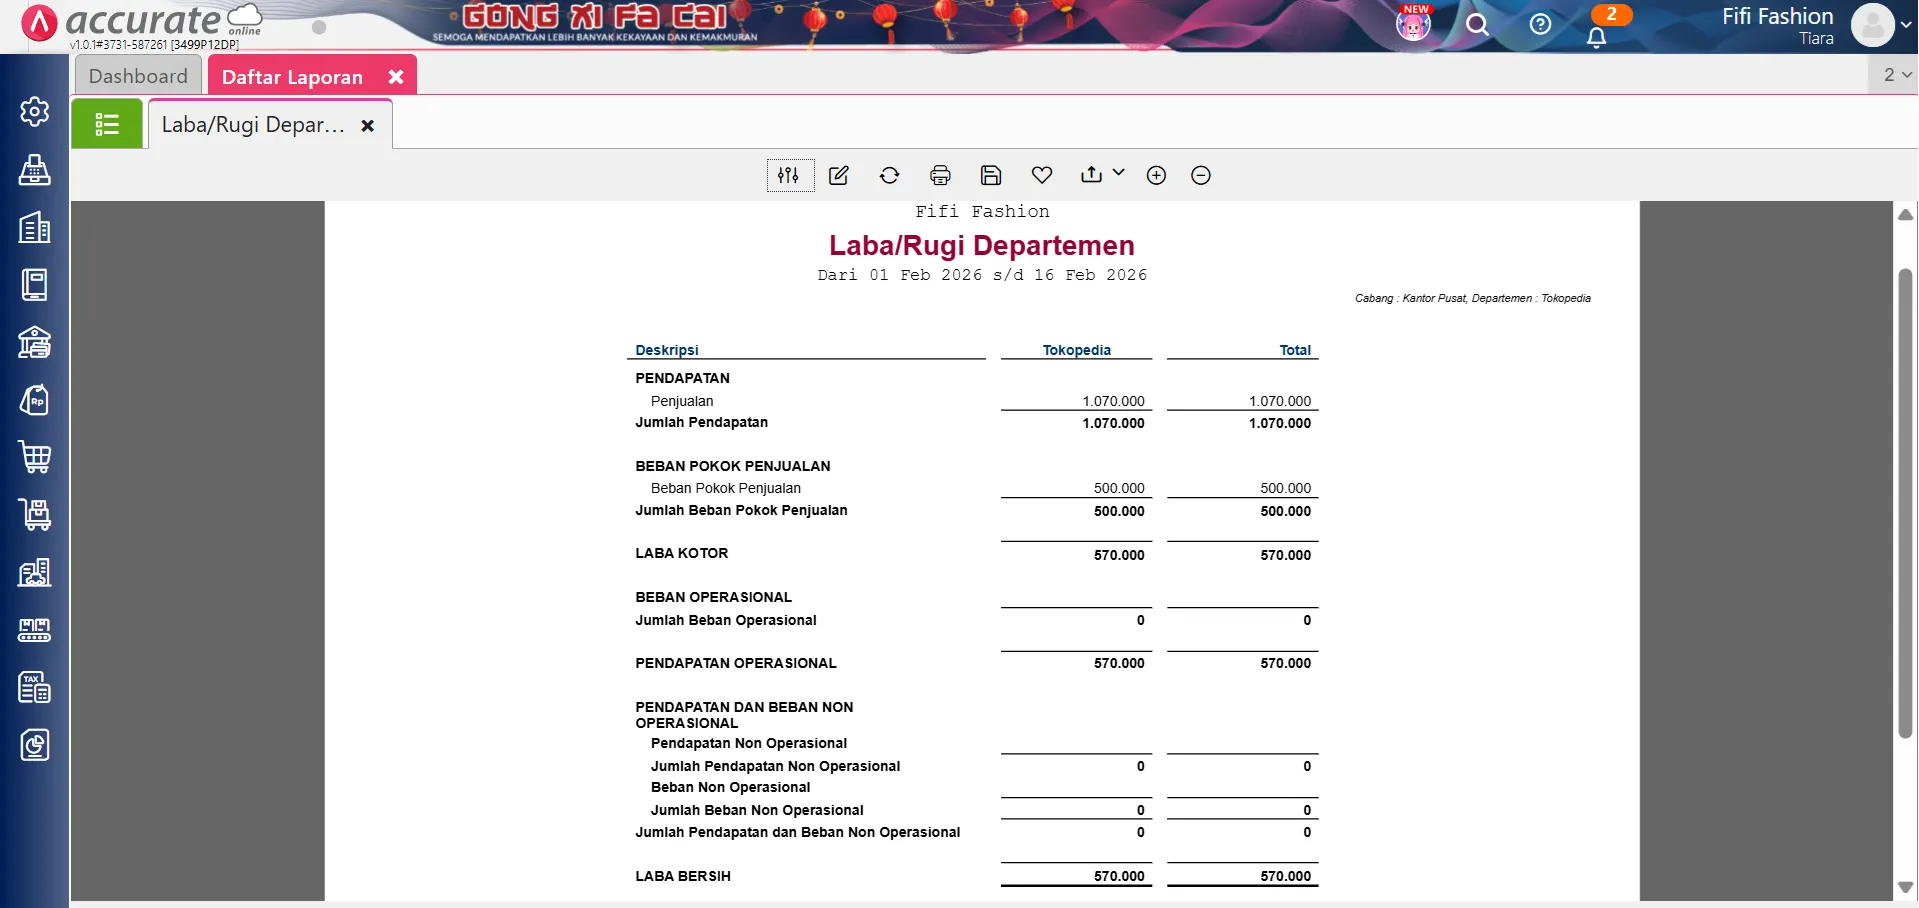Open the notifications bell
The image size is (1919, 908).
tap(1596, 37)
